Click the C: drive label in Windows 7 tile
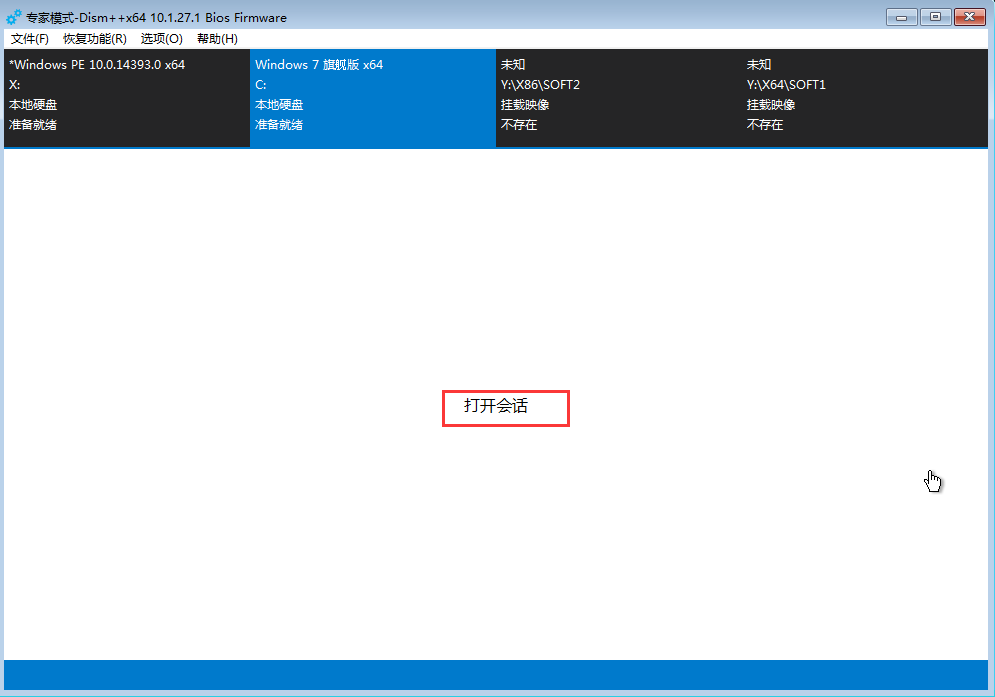995x697 pixels. tap(261, 85)
